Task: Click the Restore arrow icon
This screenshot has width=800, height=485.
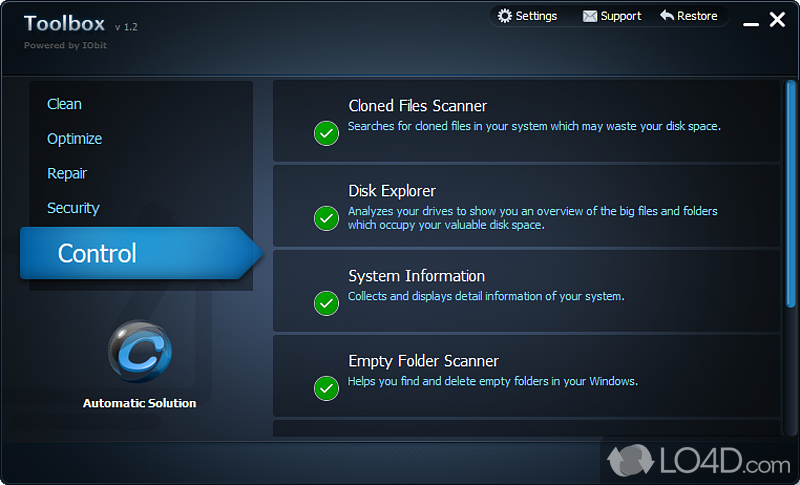Action: point(667,15)
